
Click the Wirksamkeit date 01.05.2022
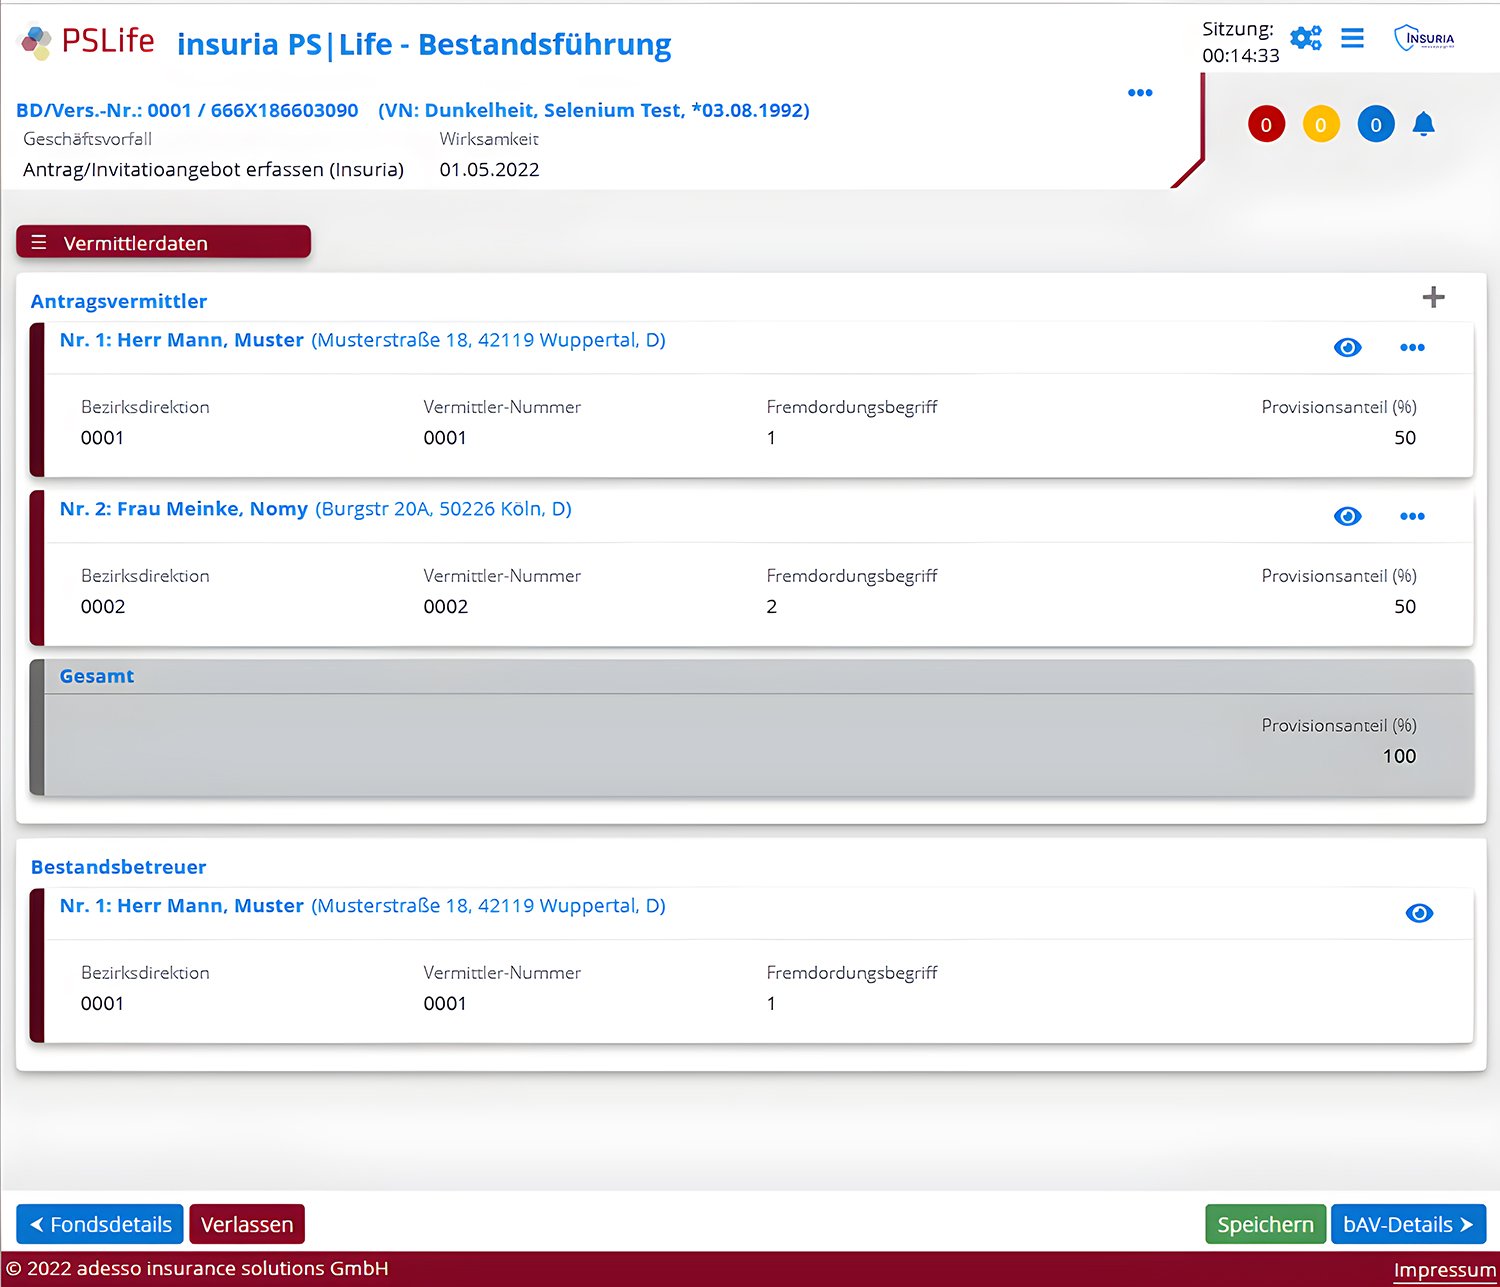[489, 169]
